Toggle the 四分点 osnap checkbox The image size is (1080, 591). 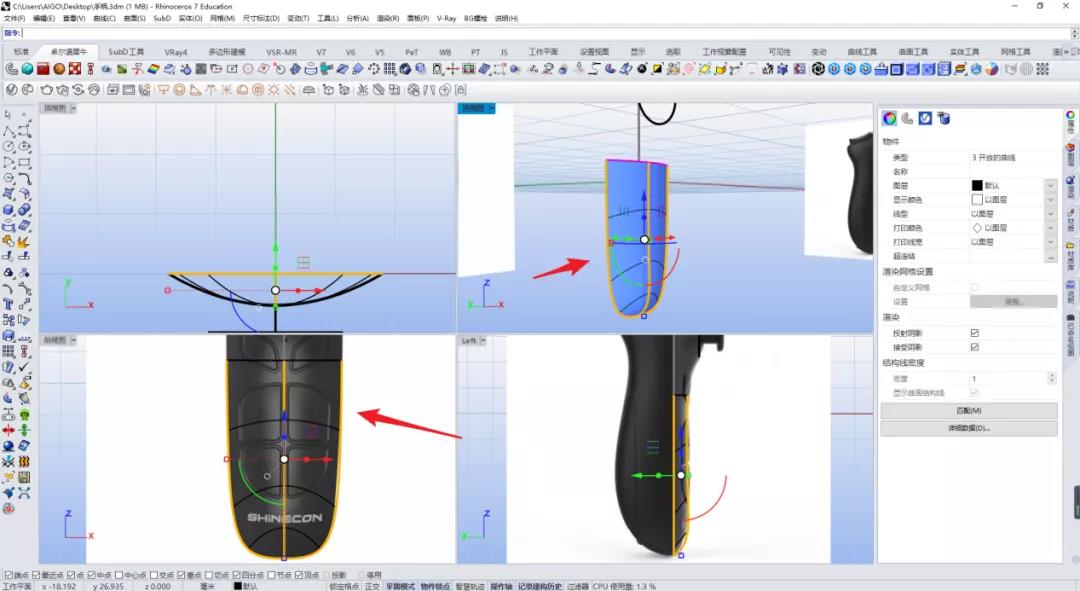click(236, 575)
